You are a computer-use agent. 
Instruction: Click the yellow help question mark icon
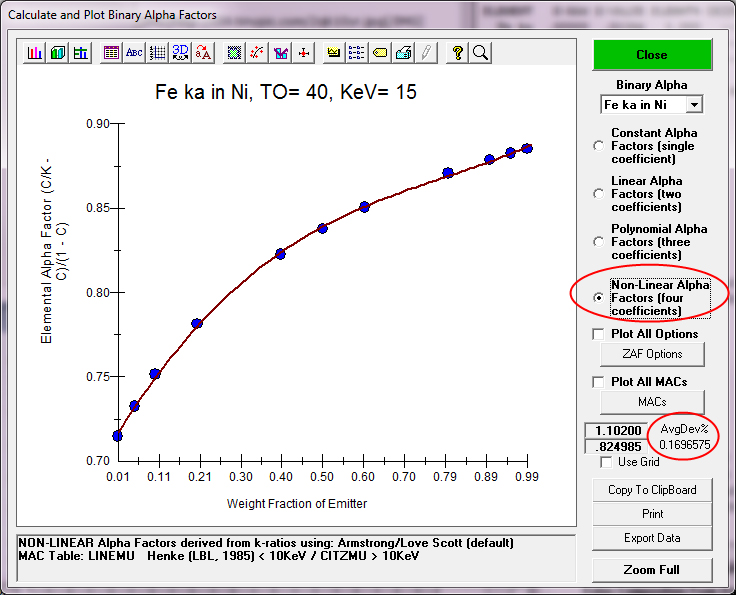pos(457,53)
